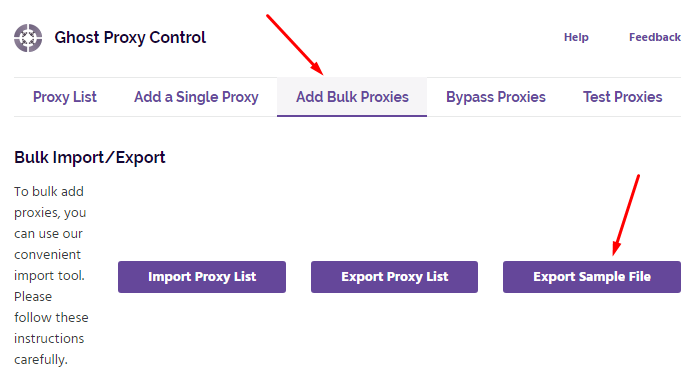The height and width of the screenshot is (372, 692).
Task: Open the Help link
Action: (576, 38)
